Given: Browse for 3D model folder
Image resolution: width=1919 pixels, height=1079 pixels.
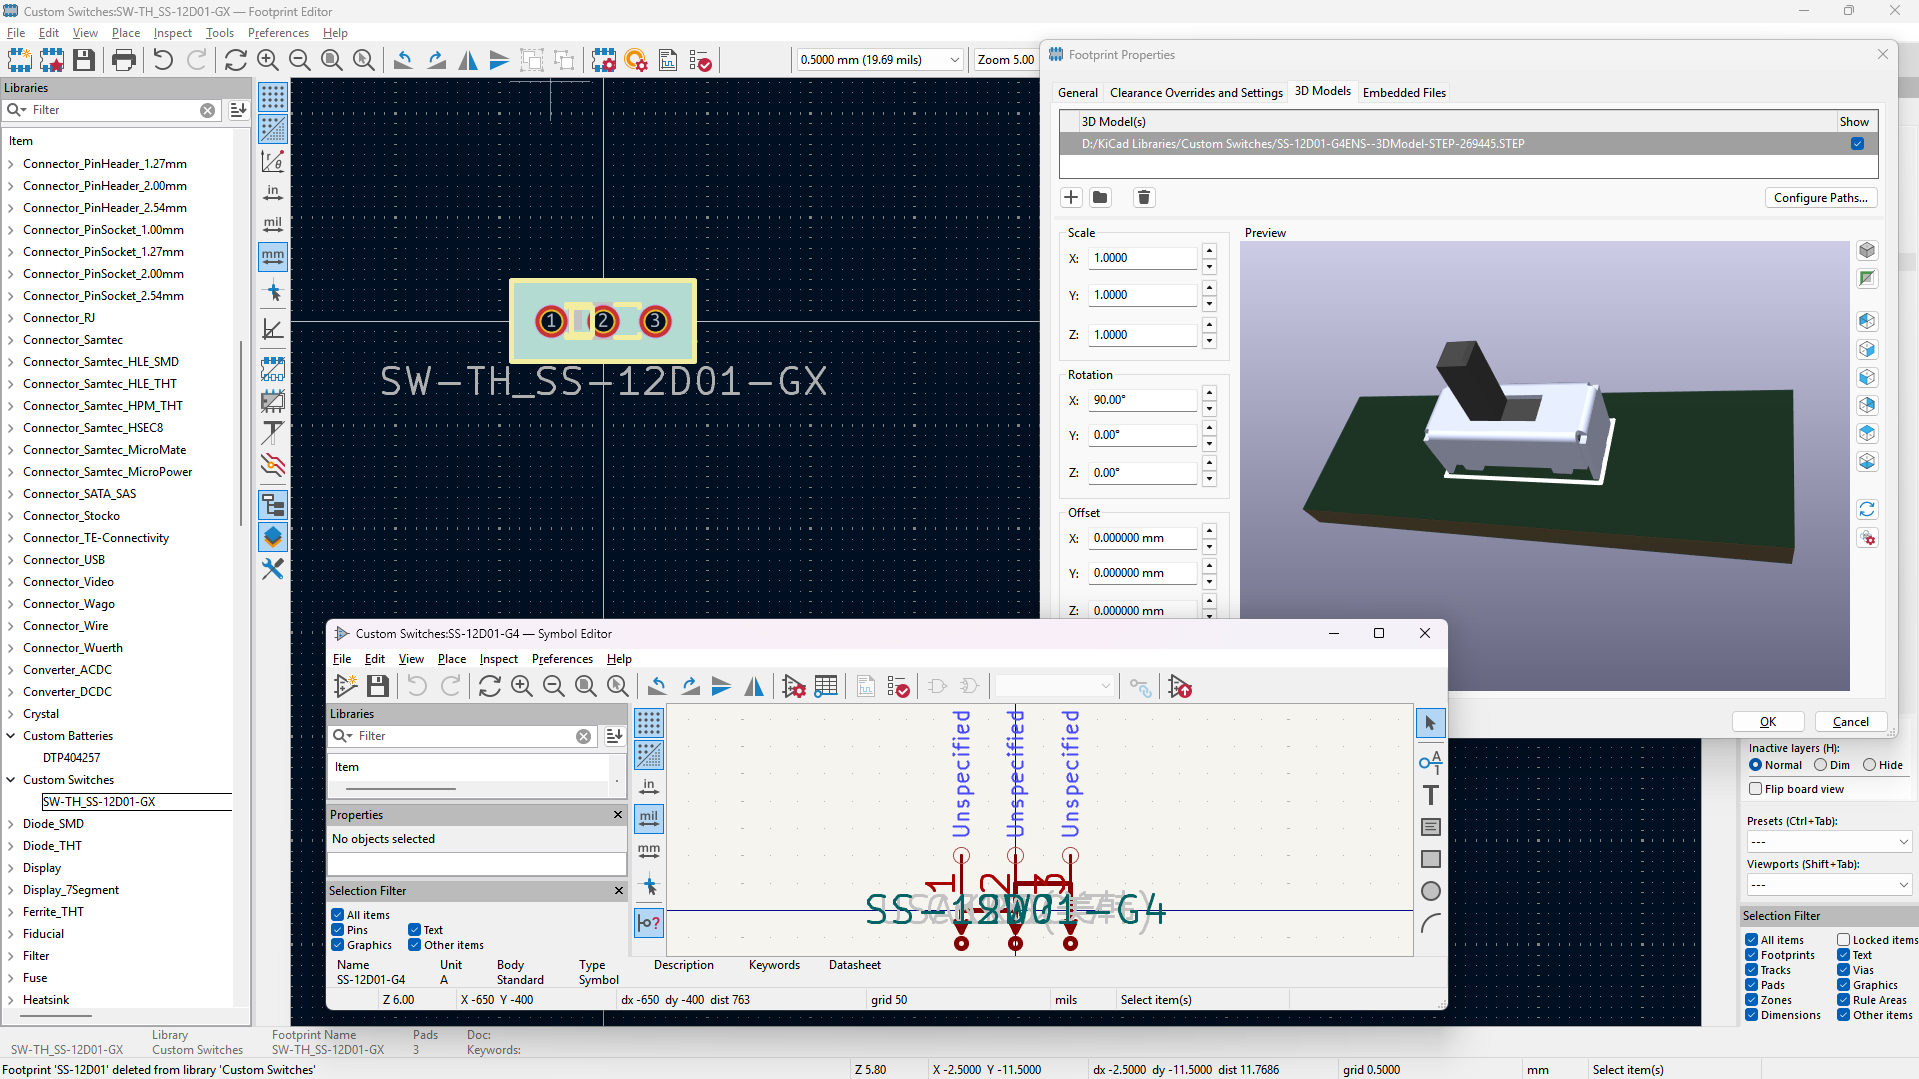Looking at the screenshot, I should pyautogui.click(x=1100, y=197).
